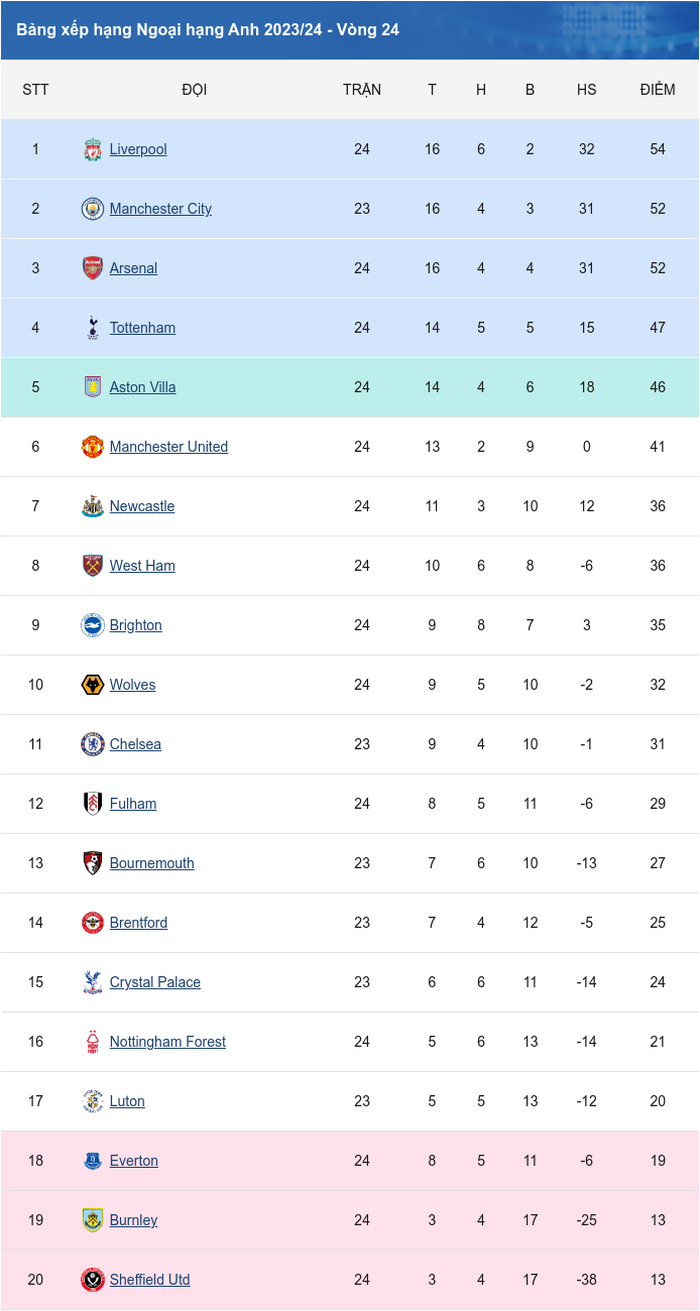Open the Bournemouth team link

(x=152, y=863)
